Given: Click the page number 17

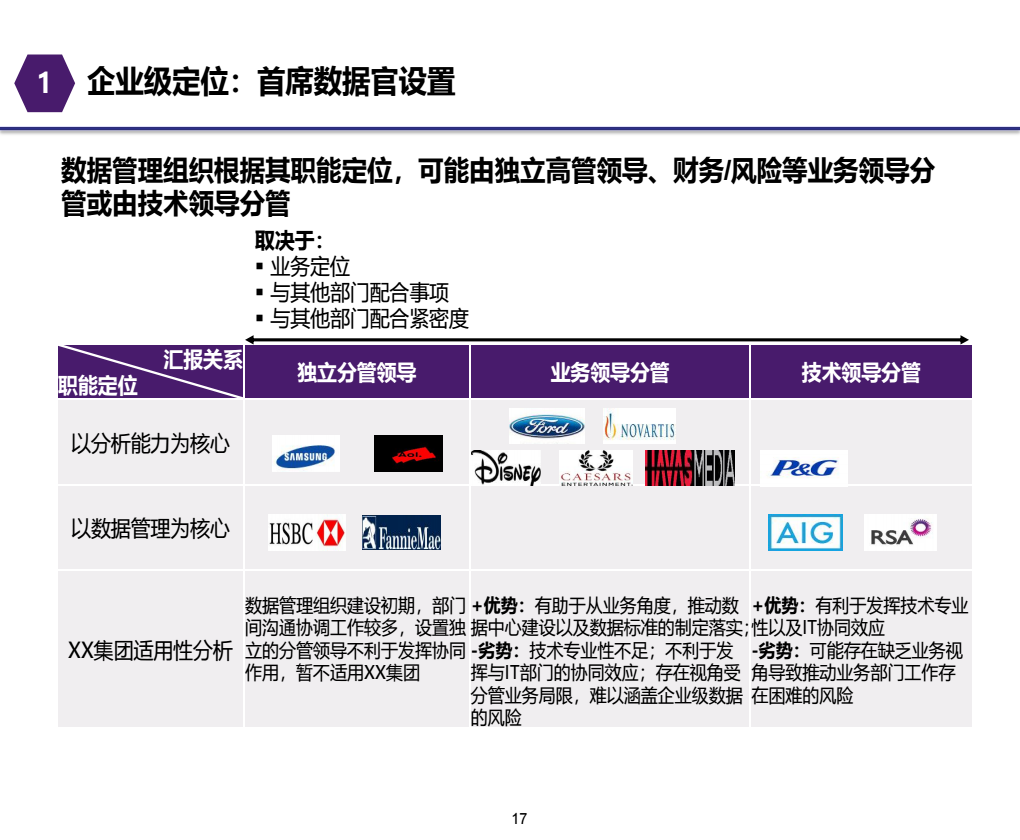Looking at the screenshot, I should pos(519,818).
